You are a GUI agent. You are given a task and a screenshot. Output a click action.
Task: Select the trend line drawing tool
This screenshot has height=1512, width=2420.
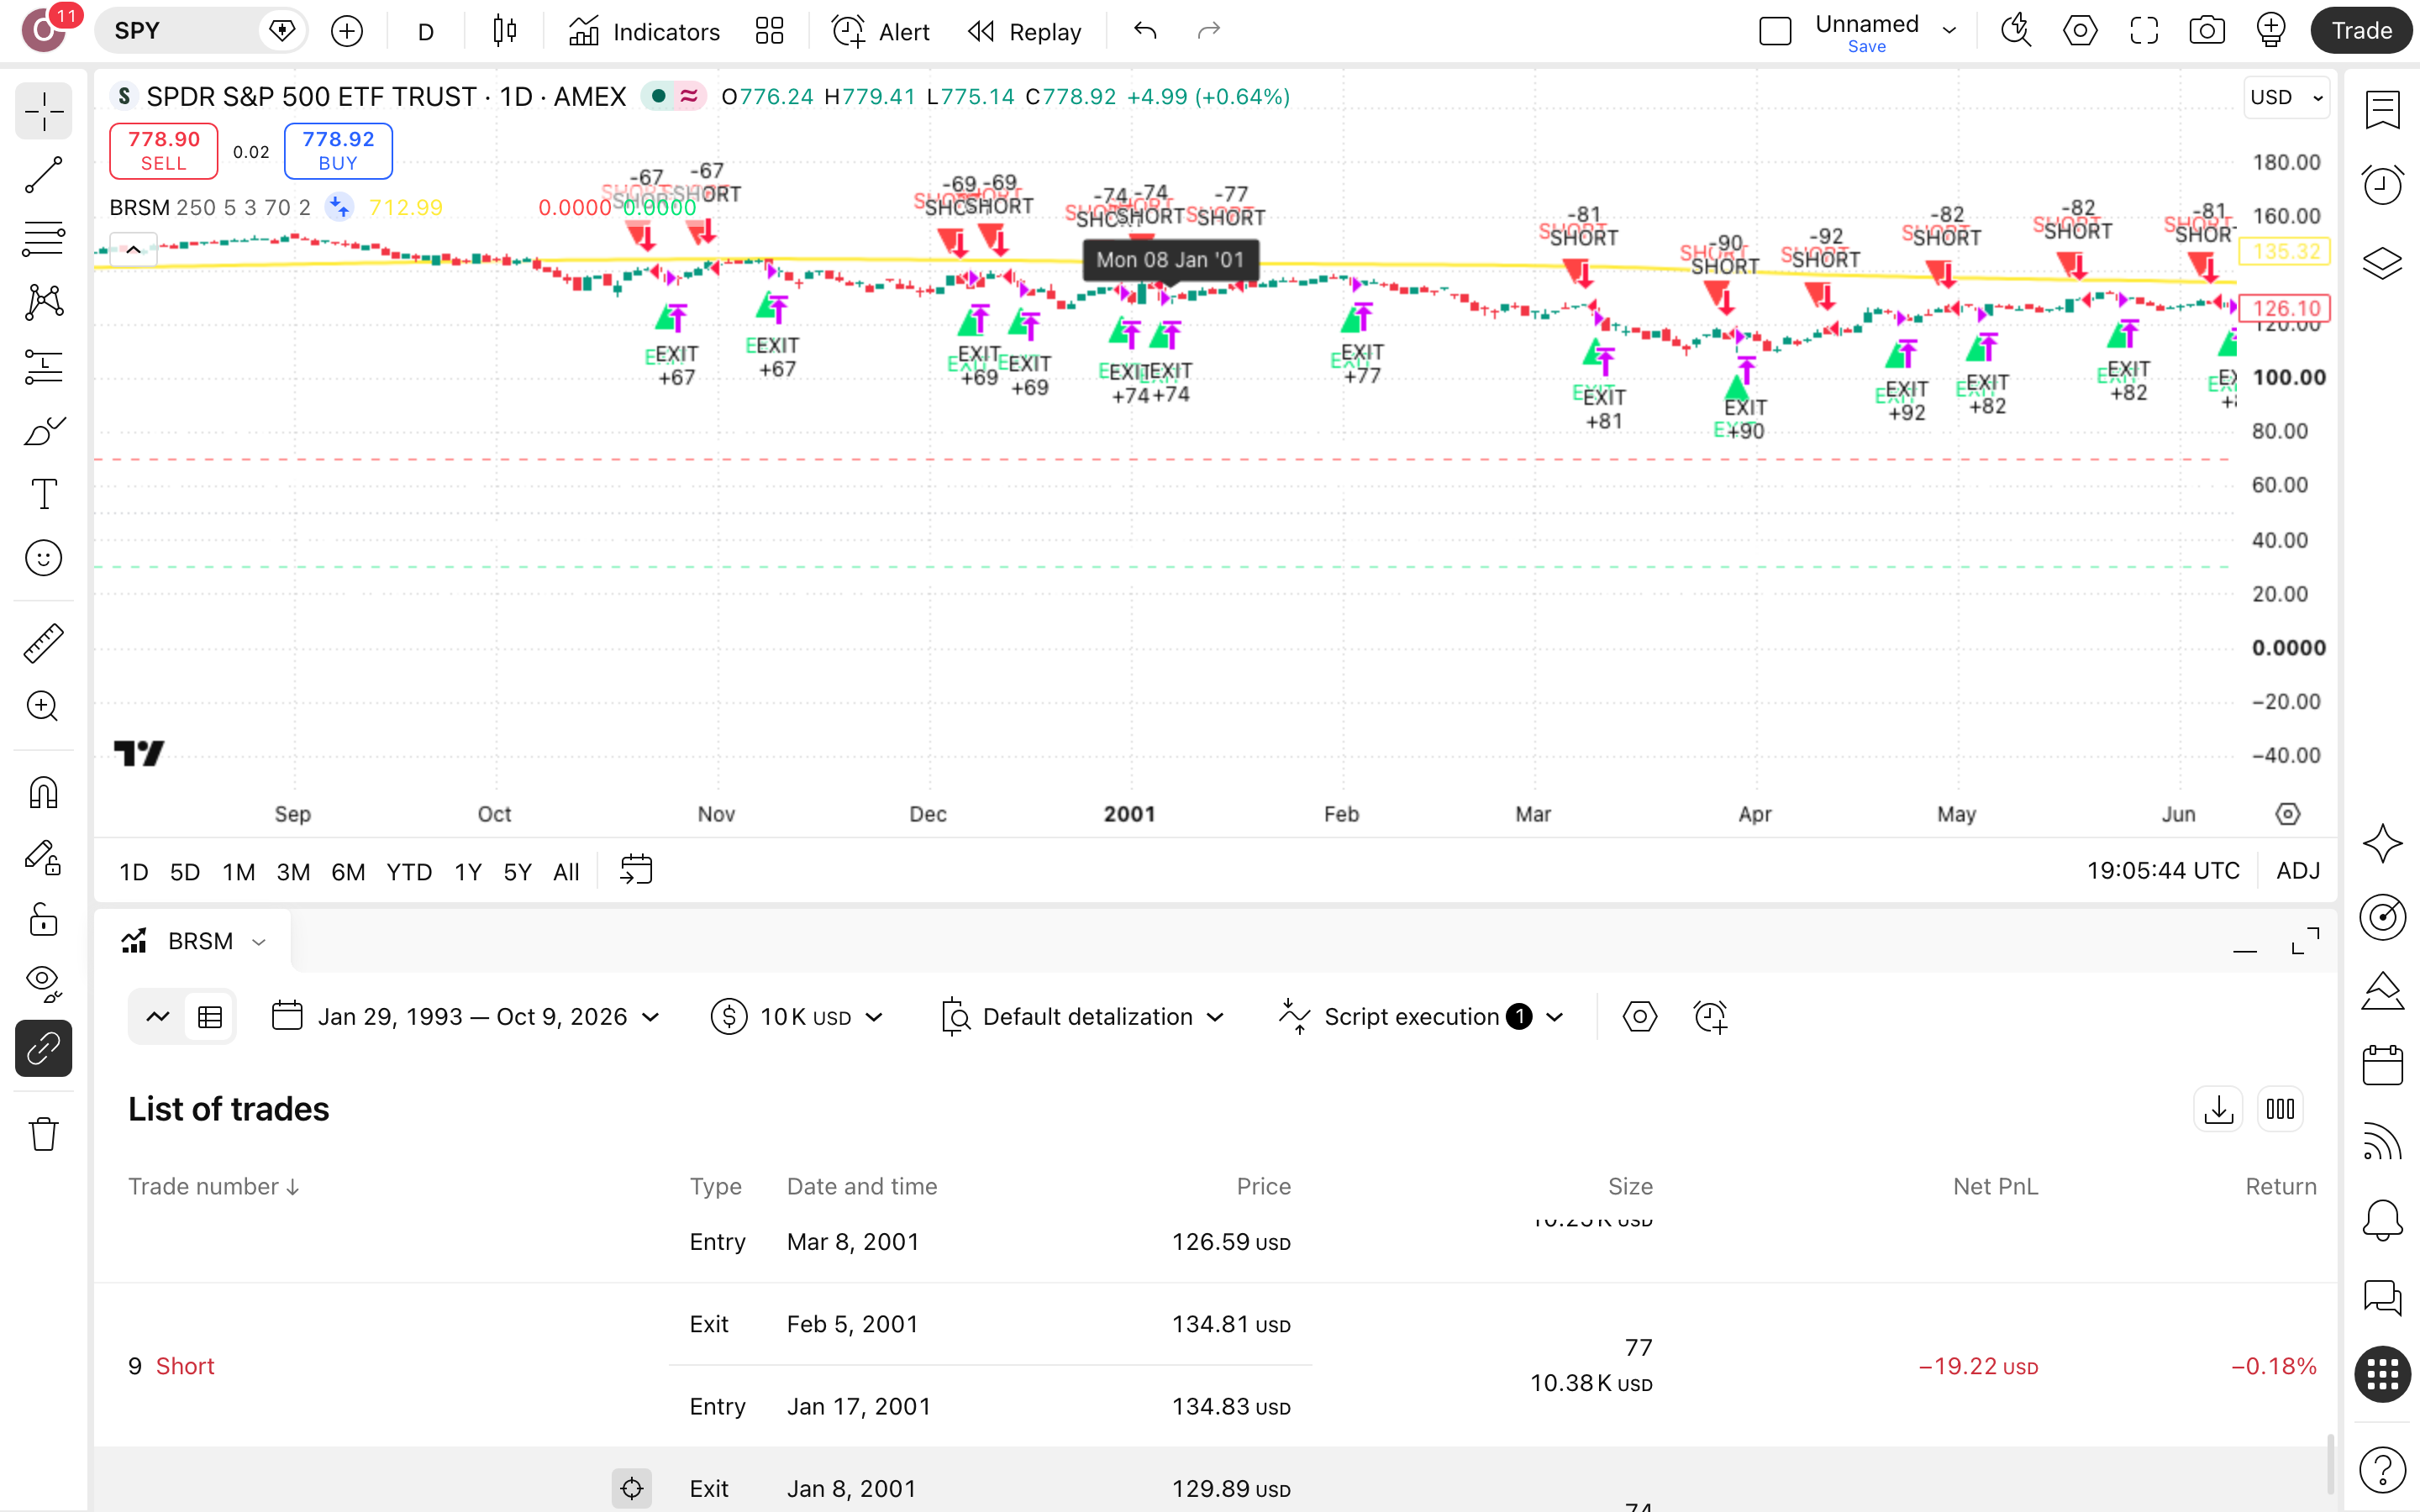tap(43, 175)
